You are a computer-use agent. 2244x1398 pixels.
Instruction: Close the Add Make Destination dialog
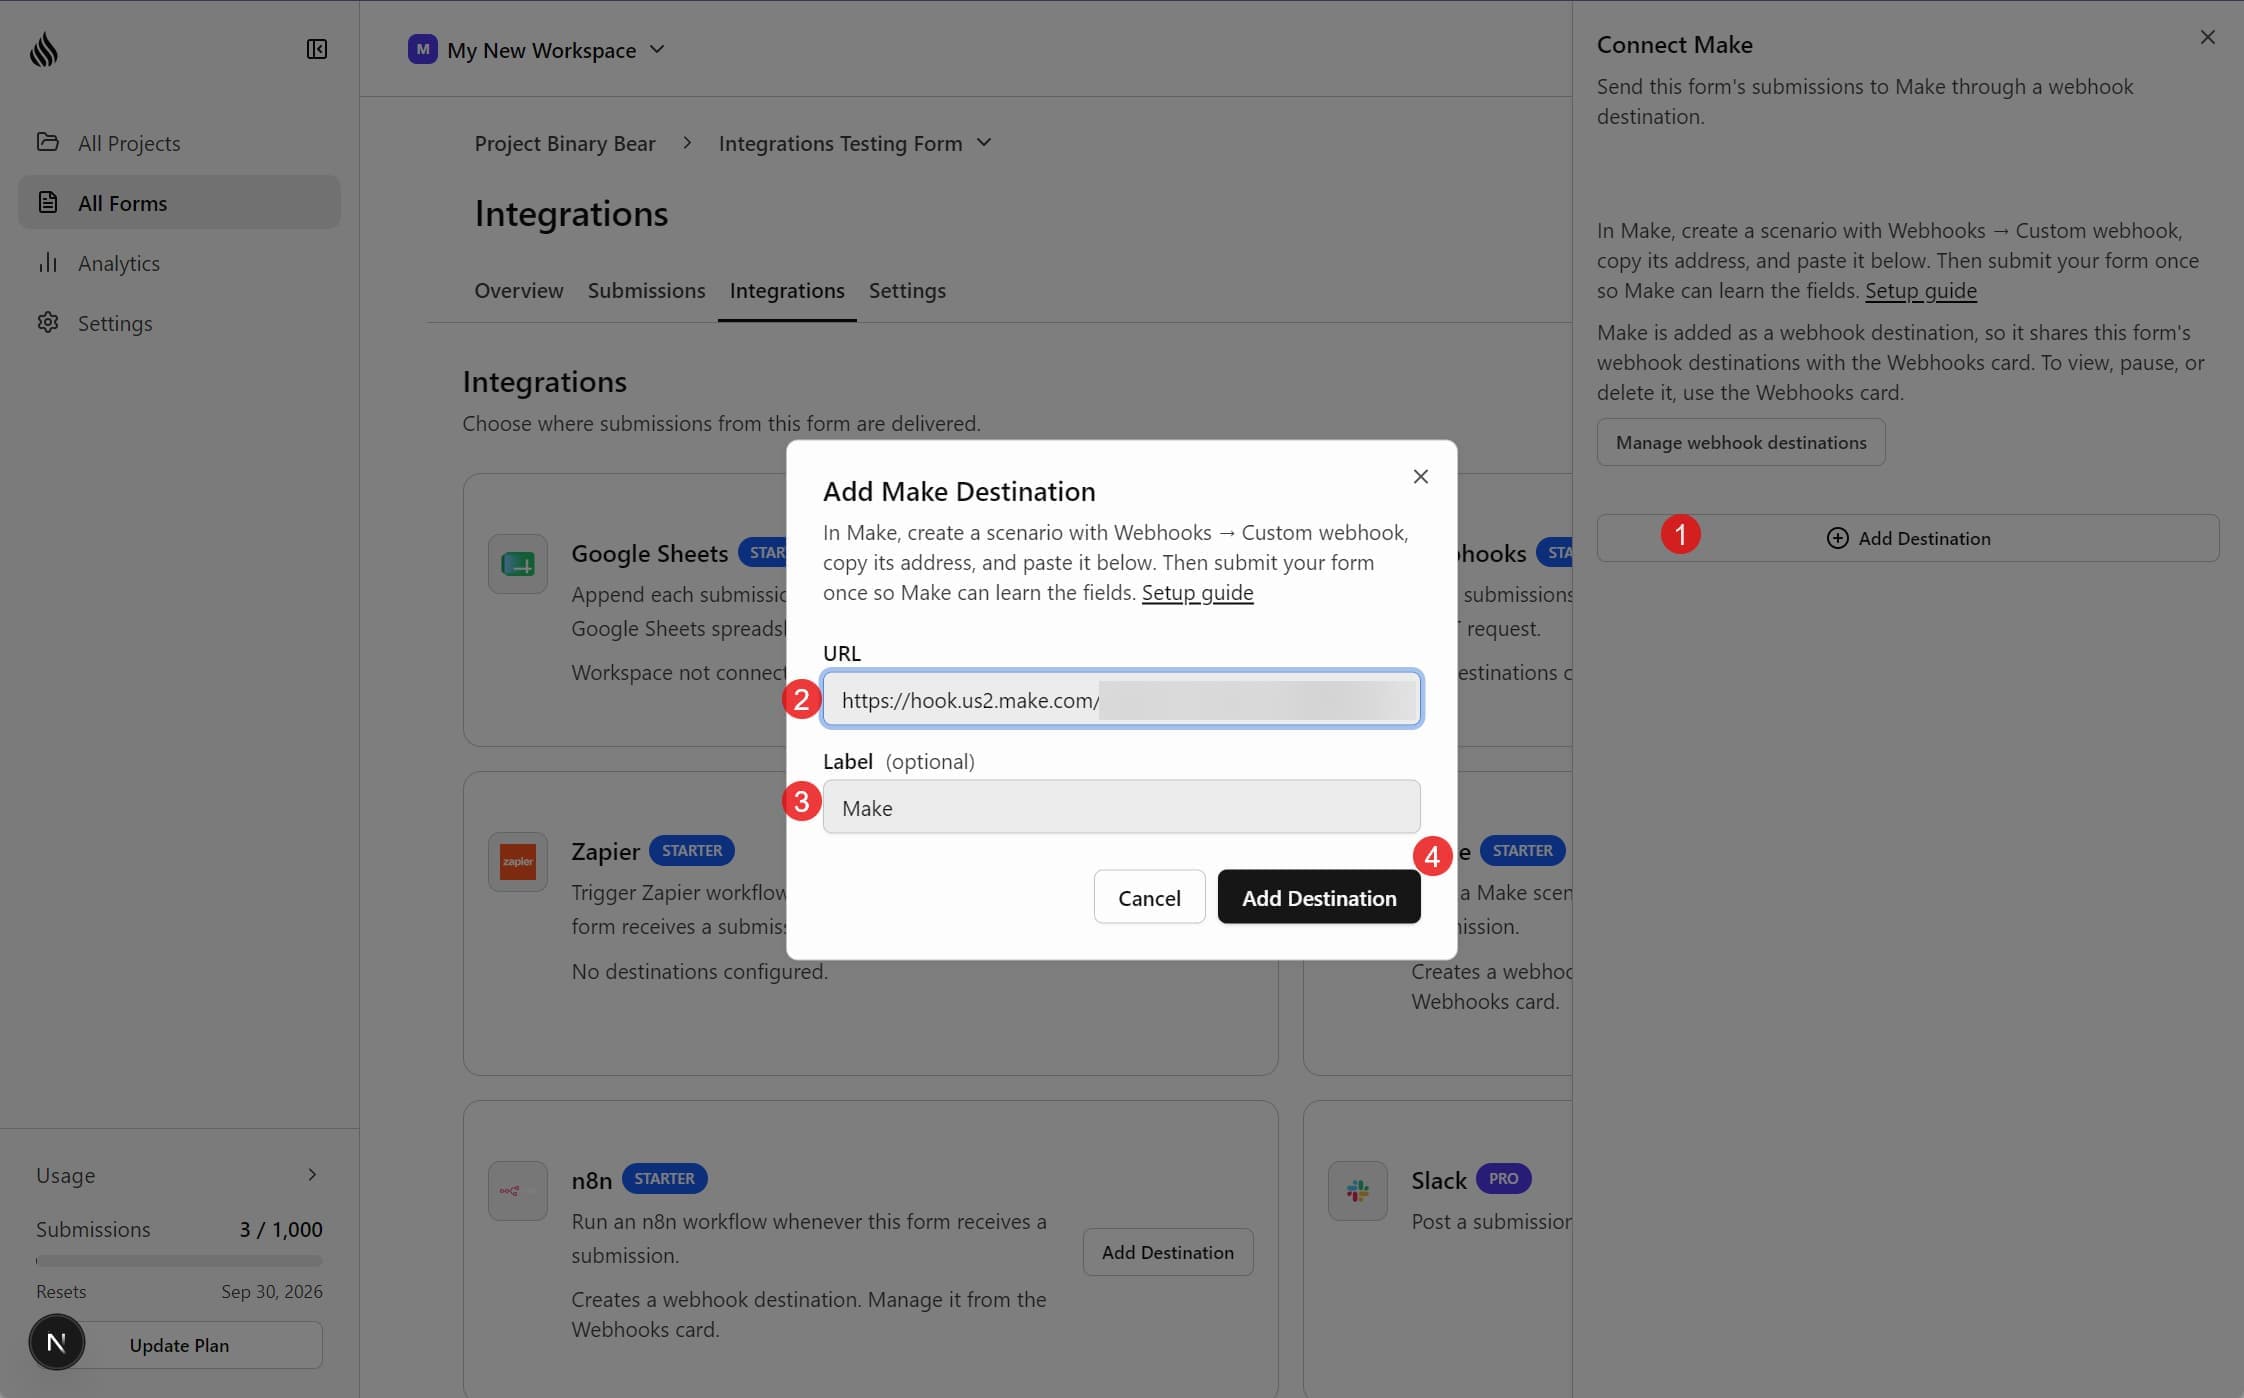pyautogui.click(x=1420, y=476)
